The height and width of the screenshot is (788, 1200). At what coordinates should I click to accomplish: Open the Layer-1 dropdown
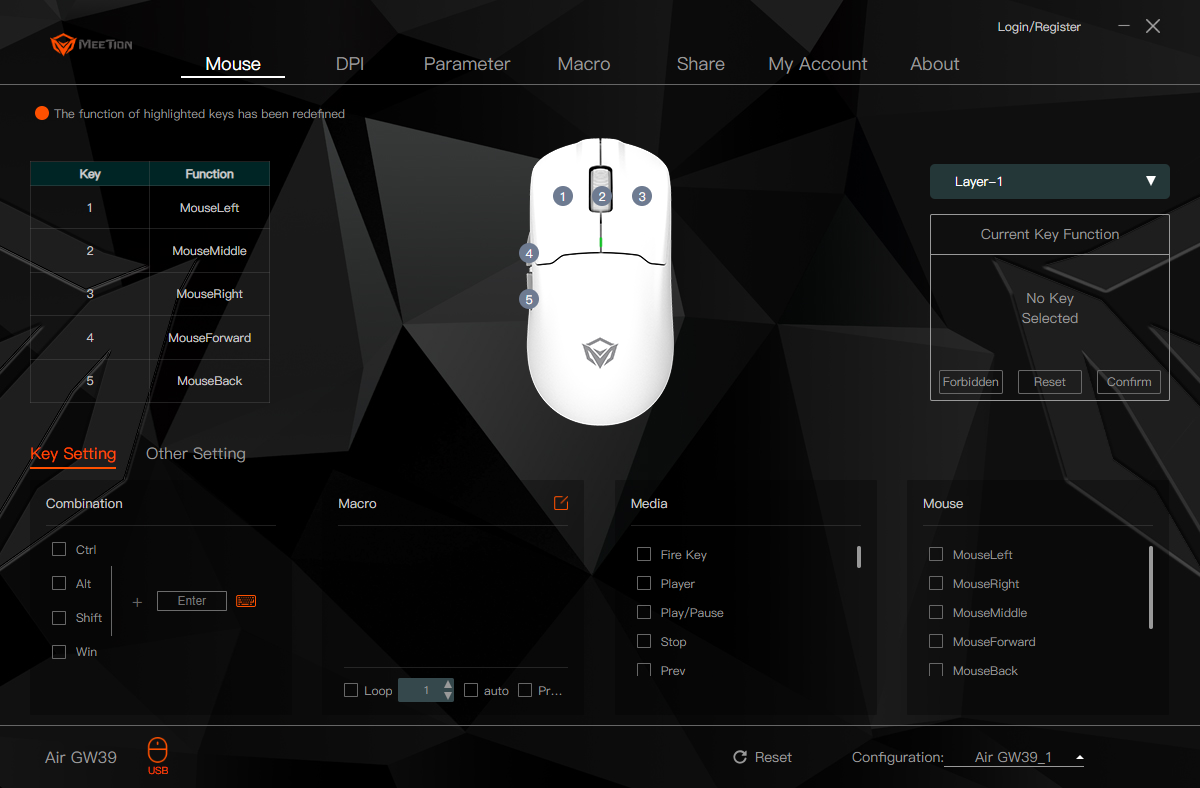[1049, 181]
